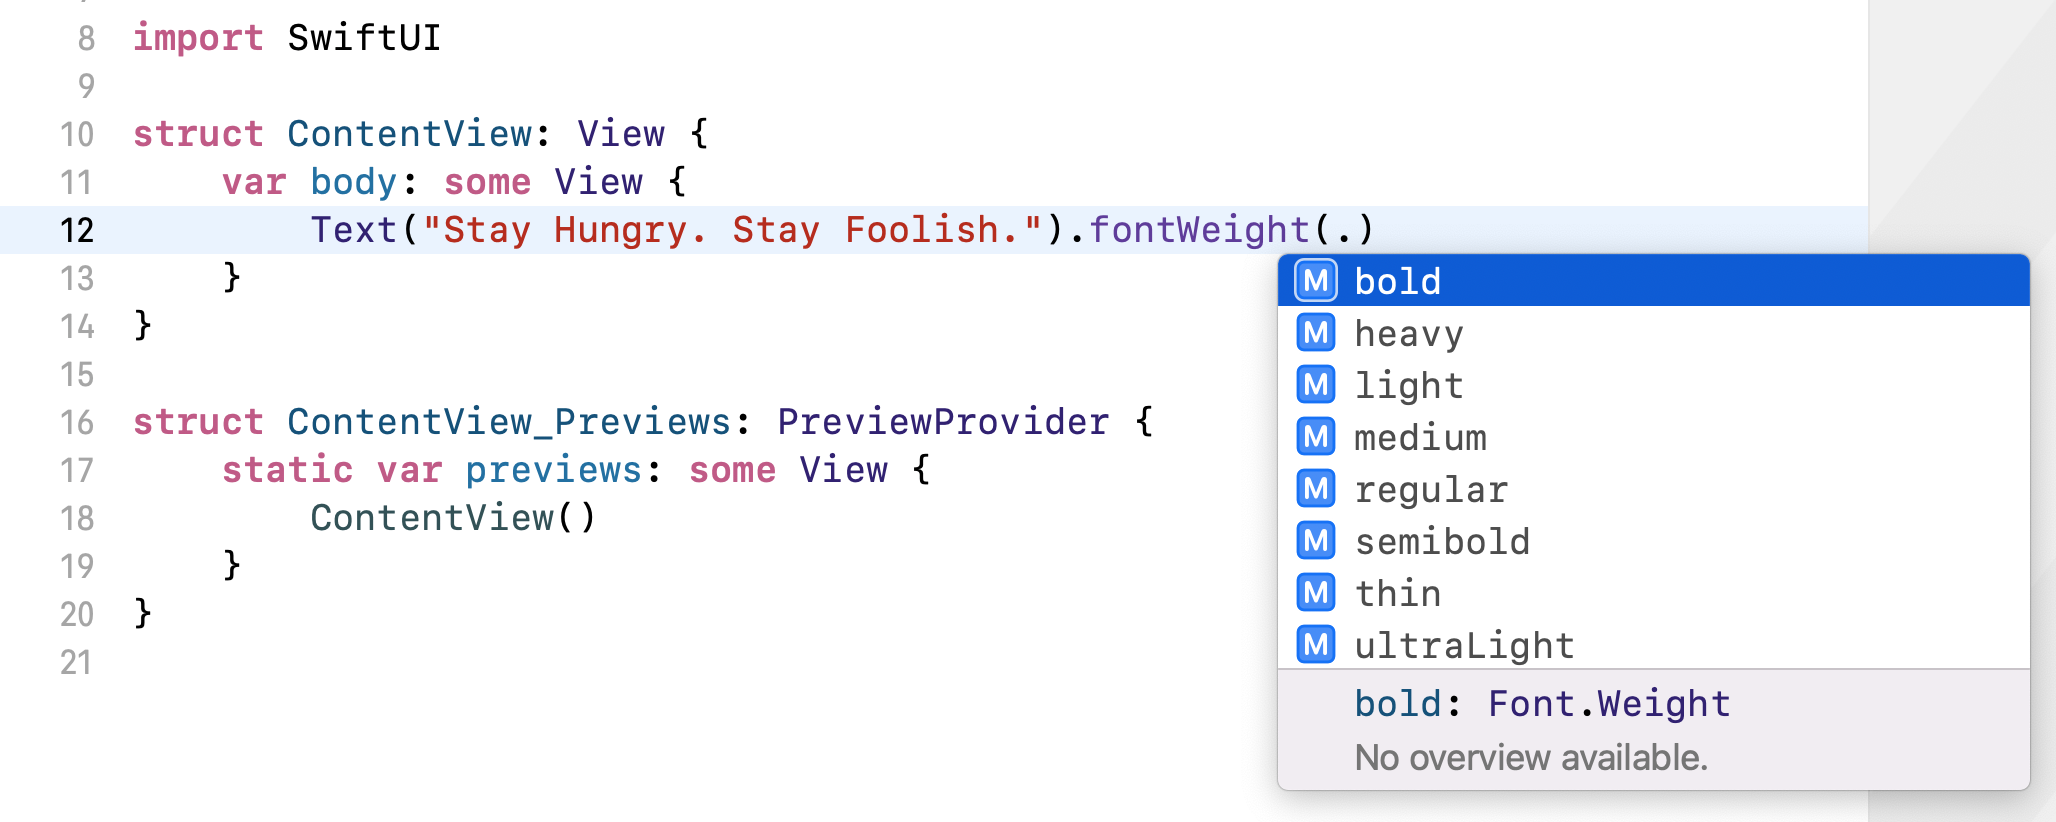
Task: Click the M method icon beside thin
Action: click(x=1315, y=593)
